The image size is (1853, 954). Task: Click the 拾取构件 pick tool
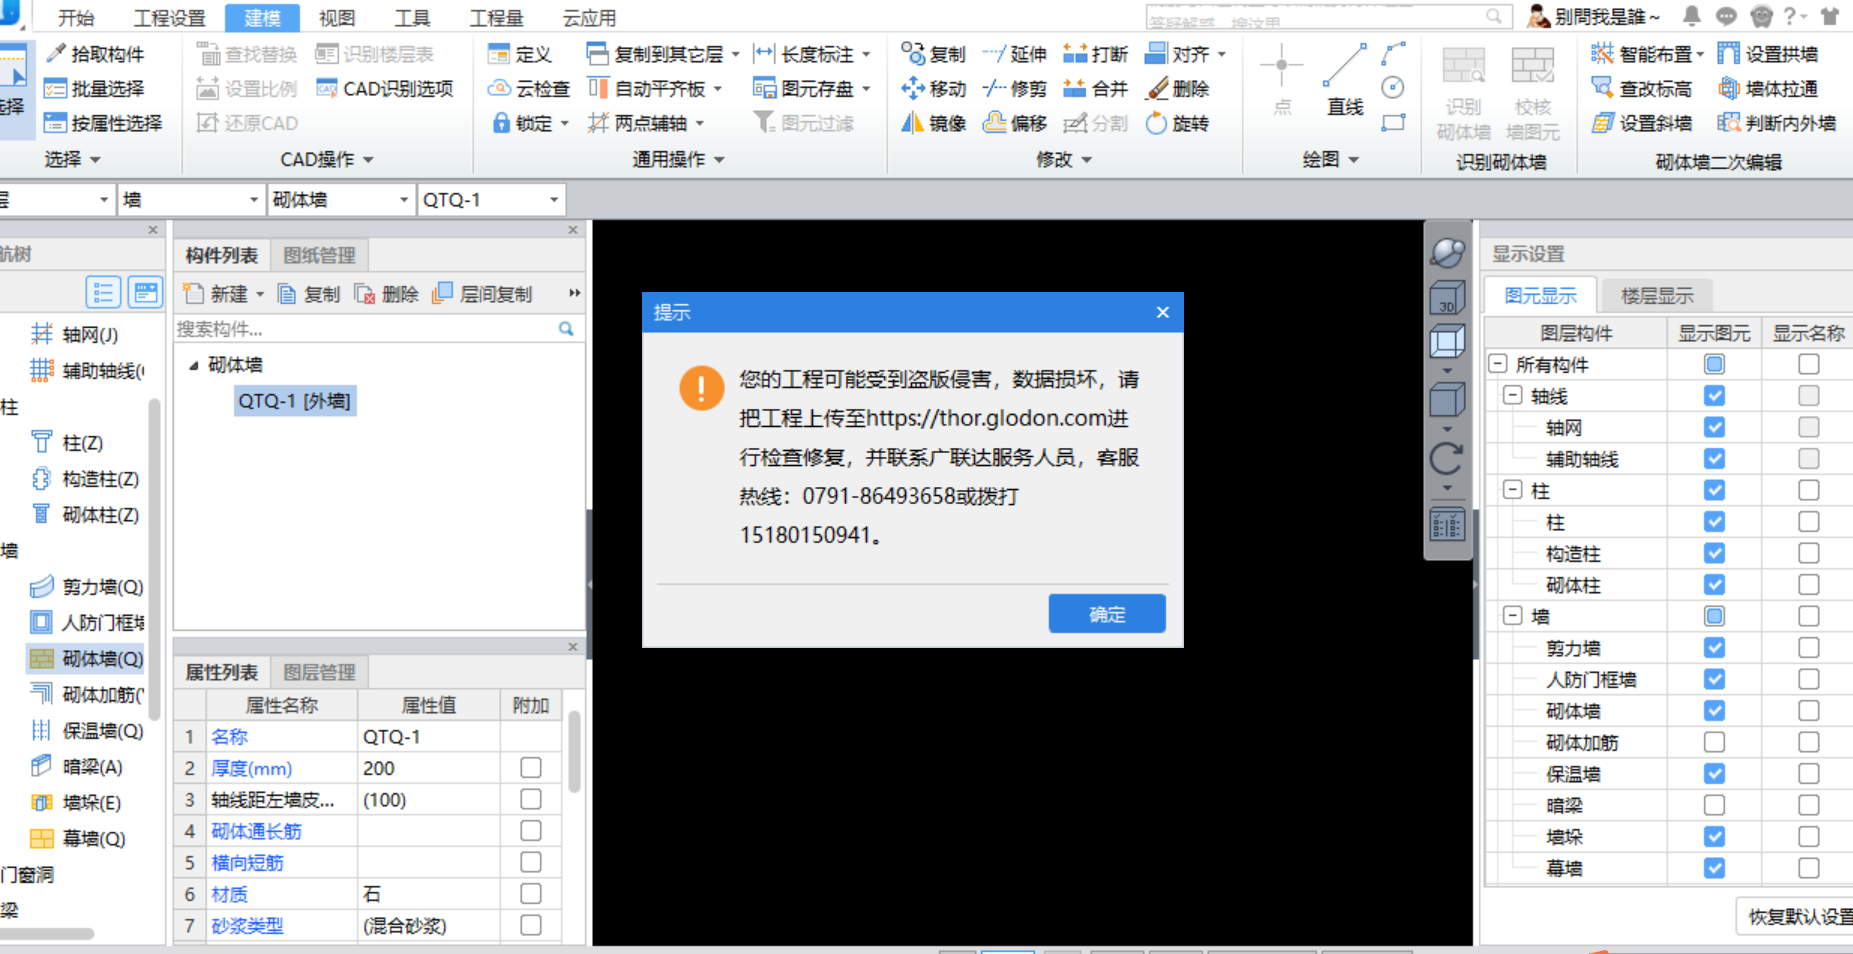(95, 54)
